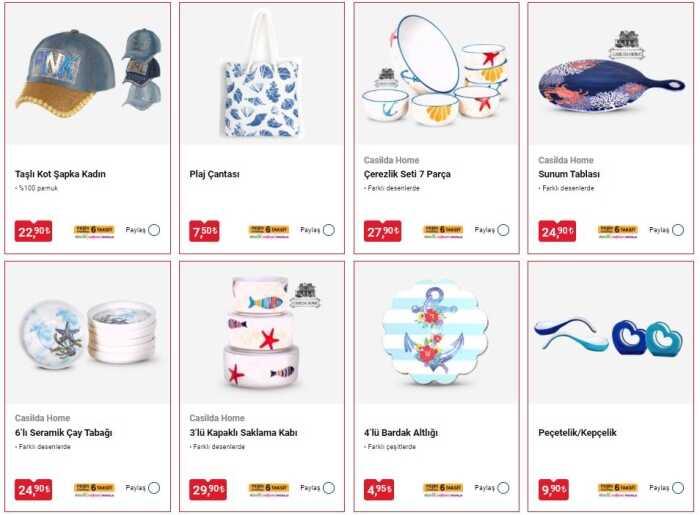This screenshot has height=515, width=700.
Task: Select Paylaş radio on 6'lı Seramik Çay Tabağı
Action: coord(154,488)
